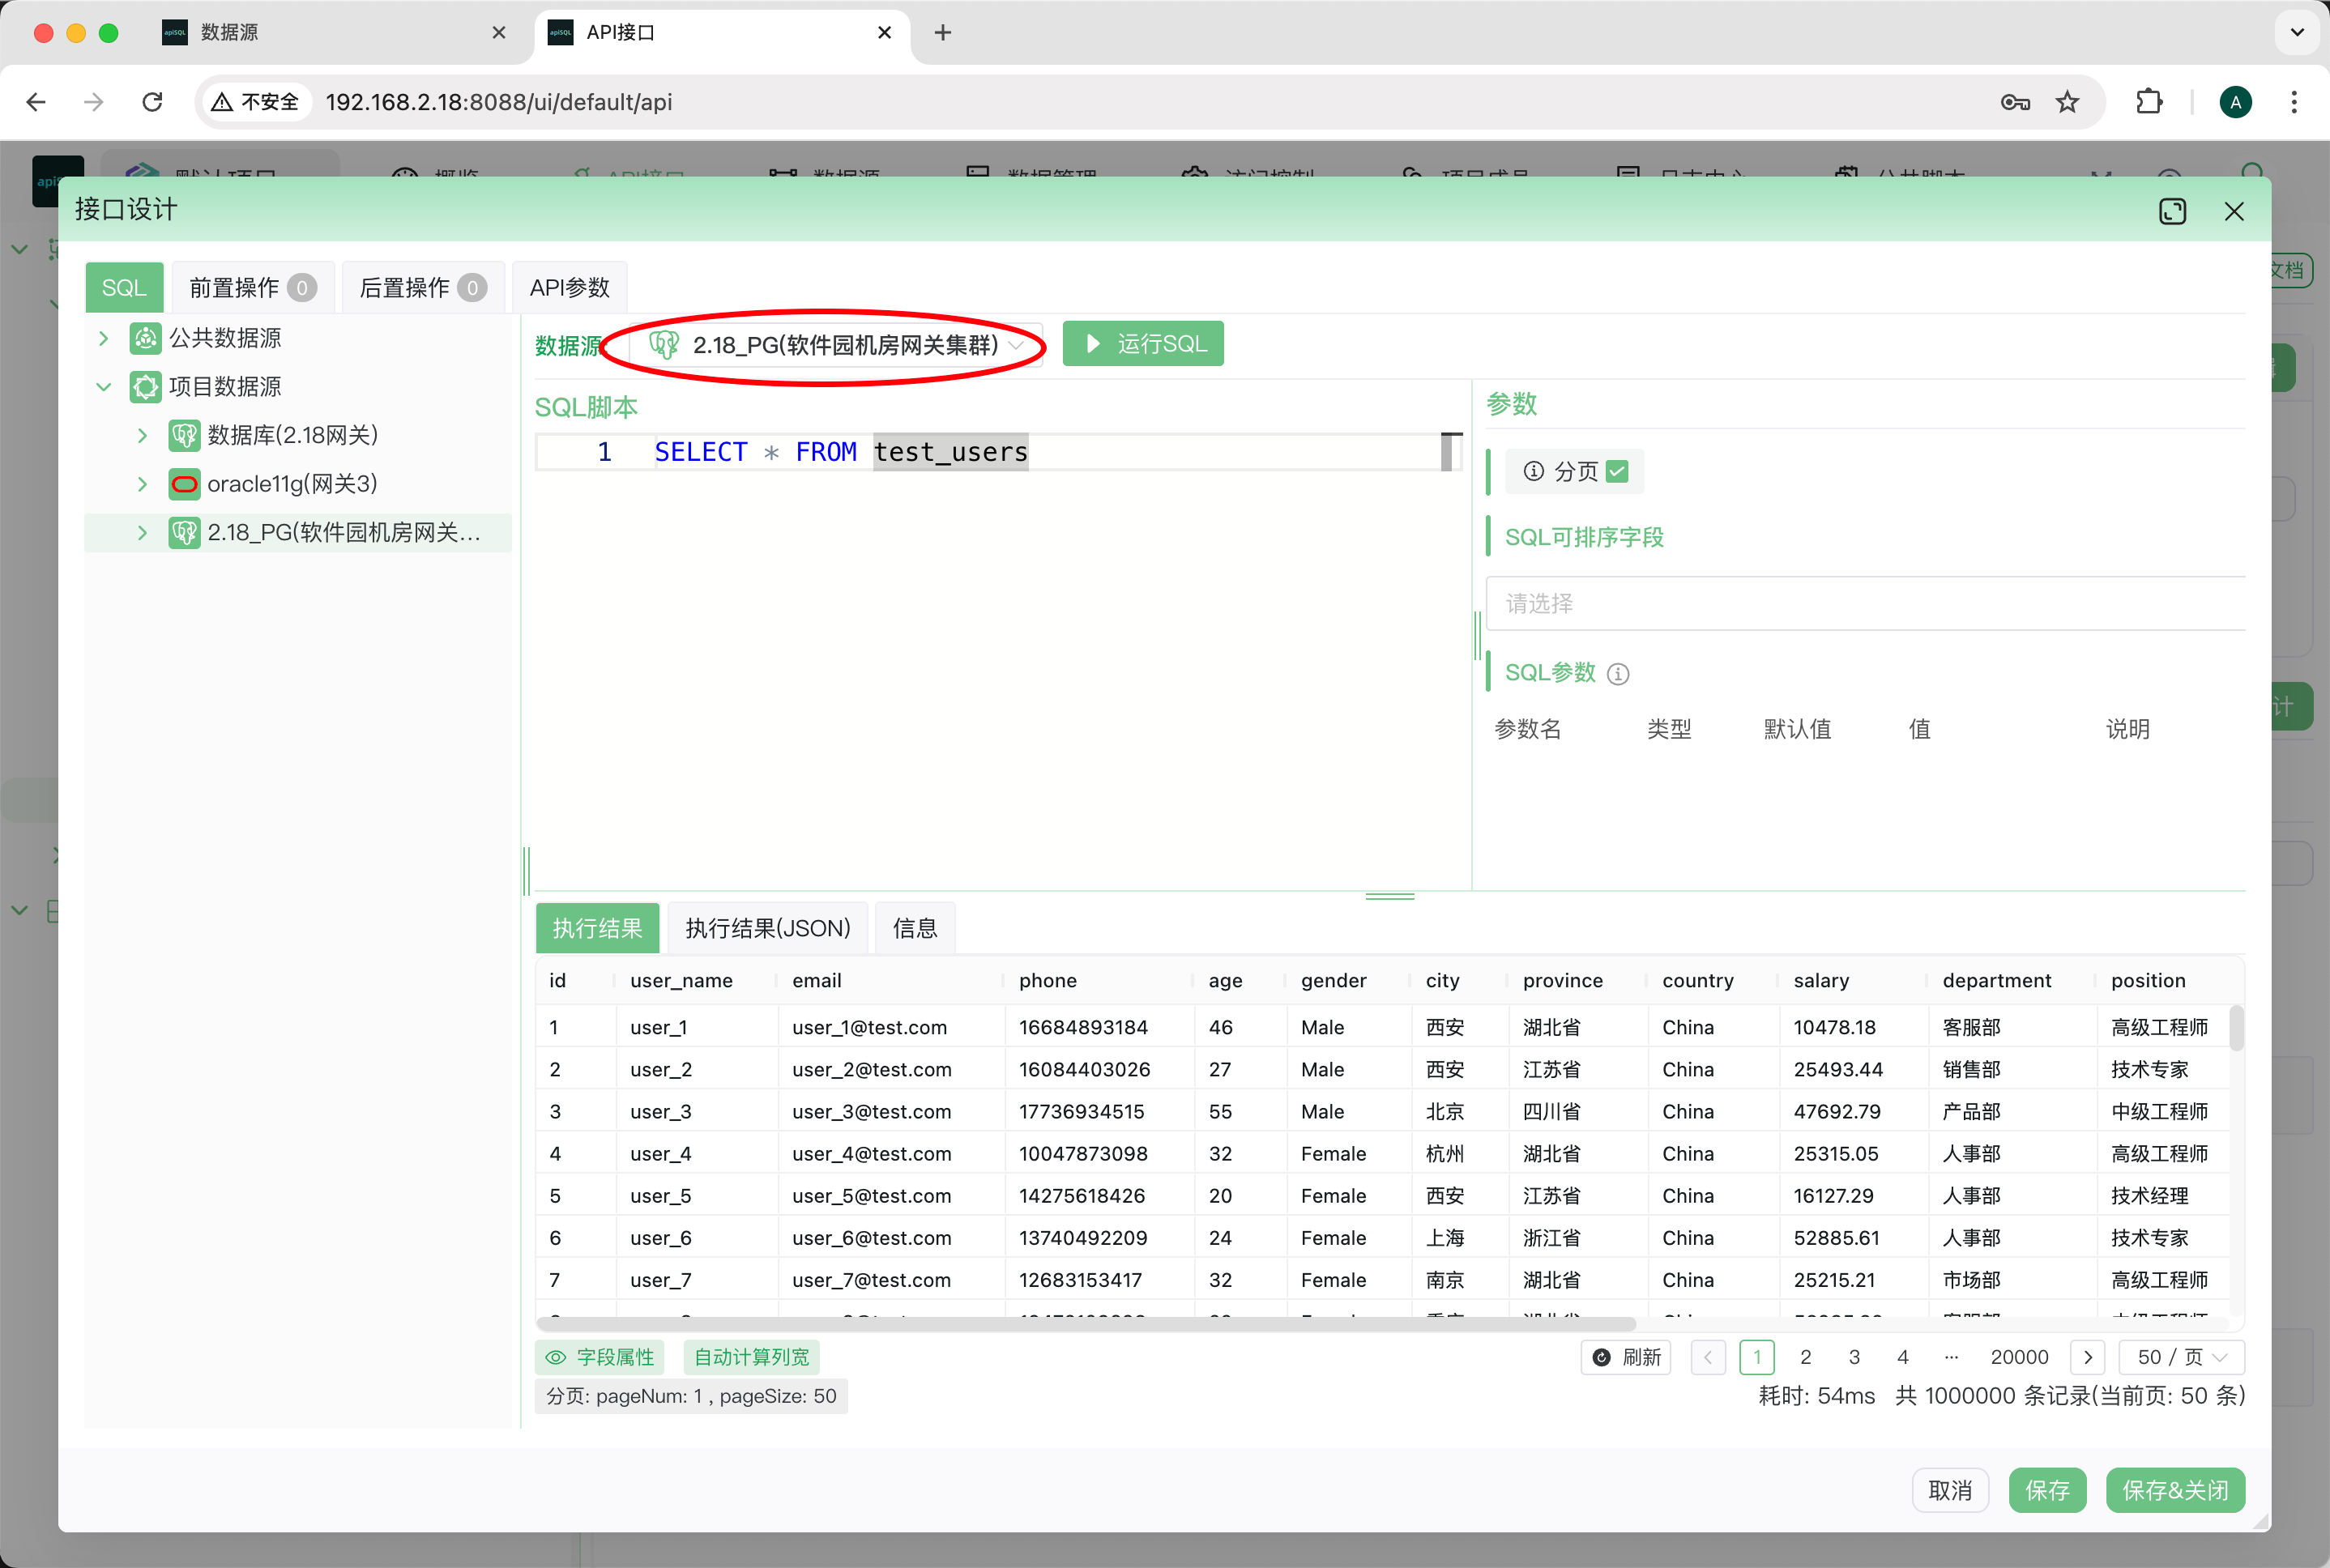The width and height of the screenshot is (2330, 1568).
Task: Open the API参数 tab
Action: pos(569,288)
